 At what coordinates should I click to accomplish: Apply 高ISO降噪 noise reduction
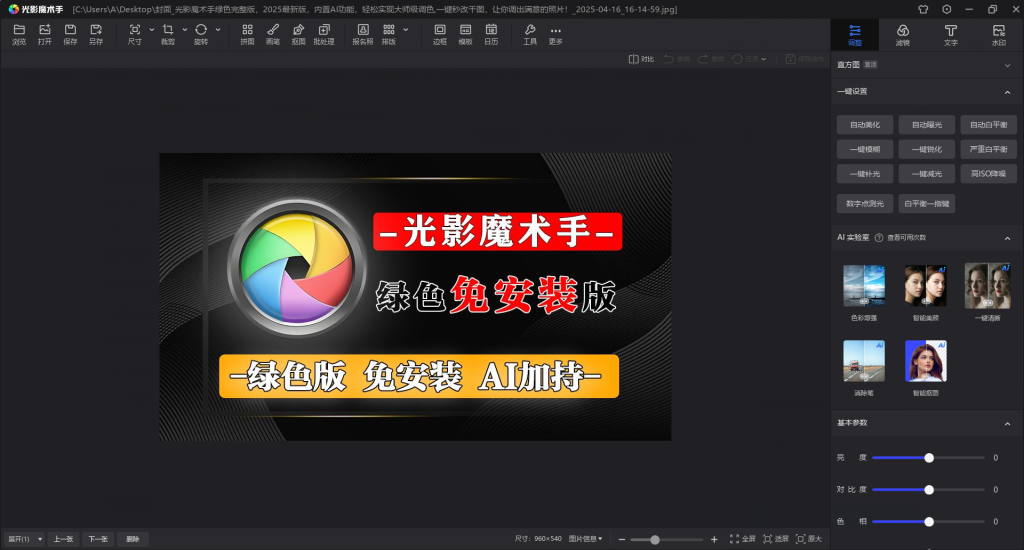pos(988,174)
